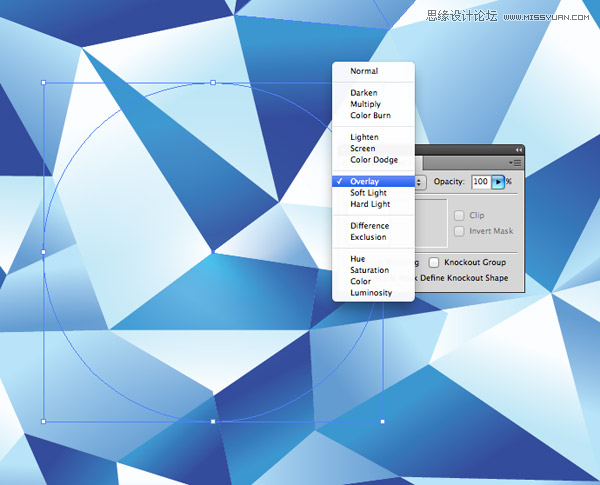The width and height of the screenshot is (600, 485).
Task: Select the Screen blend mode
Action: pyautogui.click(x=373, y=149)
